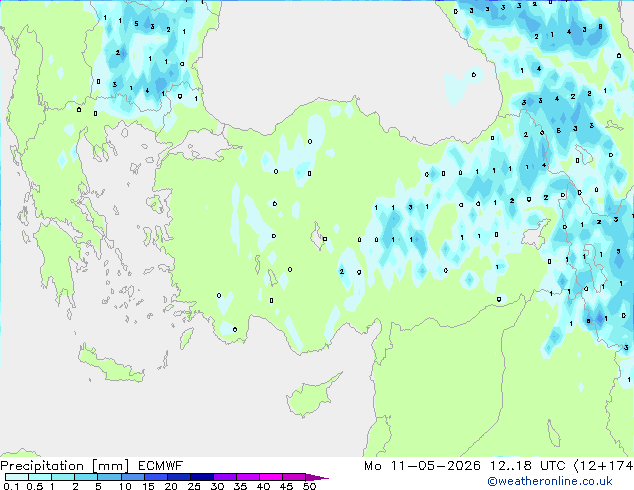
Task: Click the 0.1–0.5 mm palest legend swatch
Action: click(x=17, y=477)
